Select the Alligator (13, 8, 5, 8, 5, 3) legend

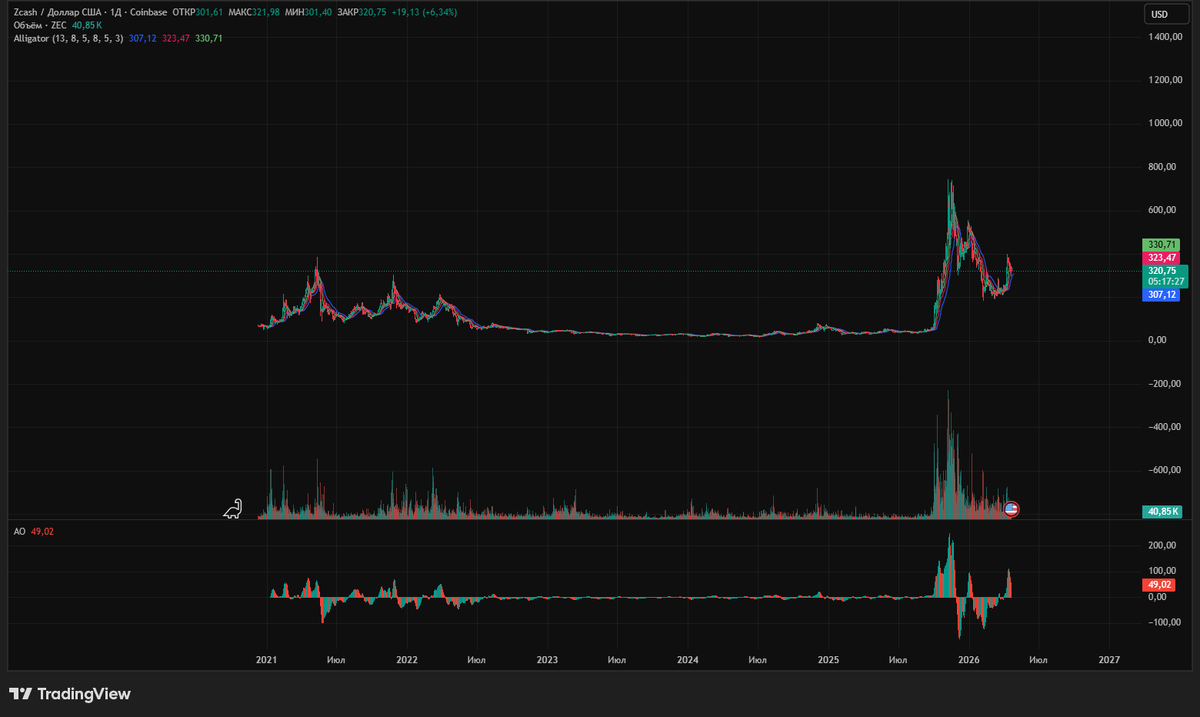pos(69,38)
